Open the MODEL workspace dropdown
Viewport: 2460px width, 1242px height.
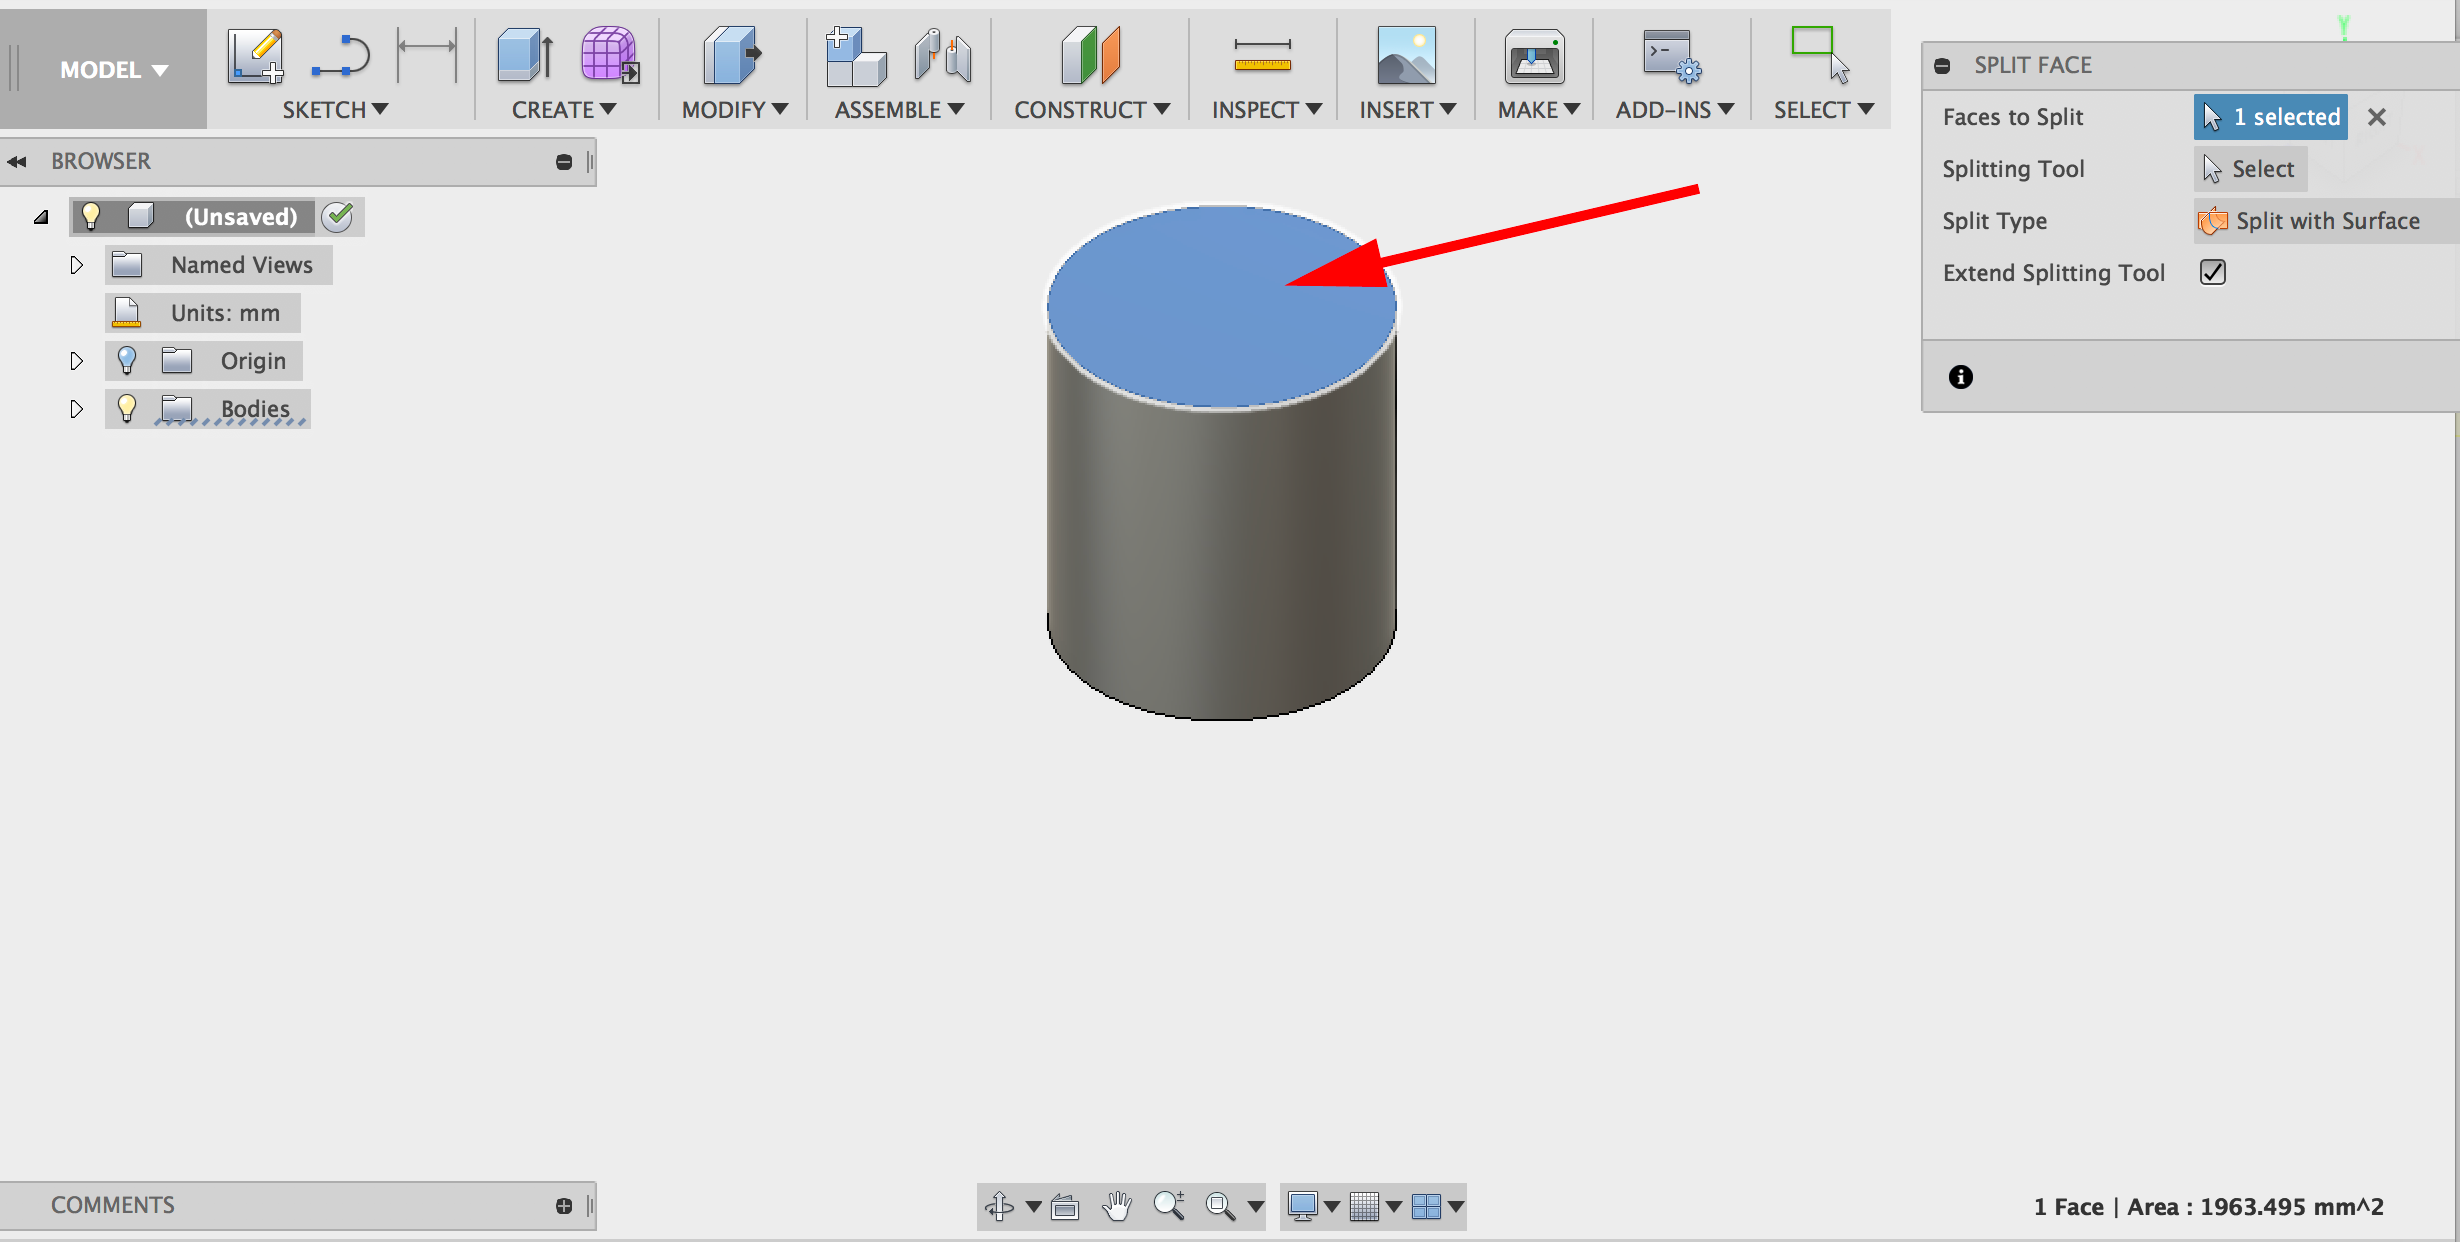click(113, 70)
